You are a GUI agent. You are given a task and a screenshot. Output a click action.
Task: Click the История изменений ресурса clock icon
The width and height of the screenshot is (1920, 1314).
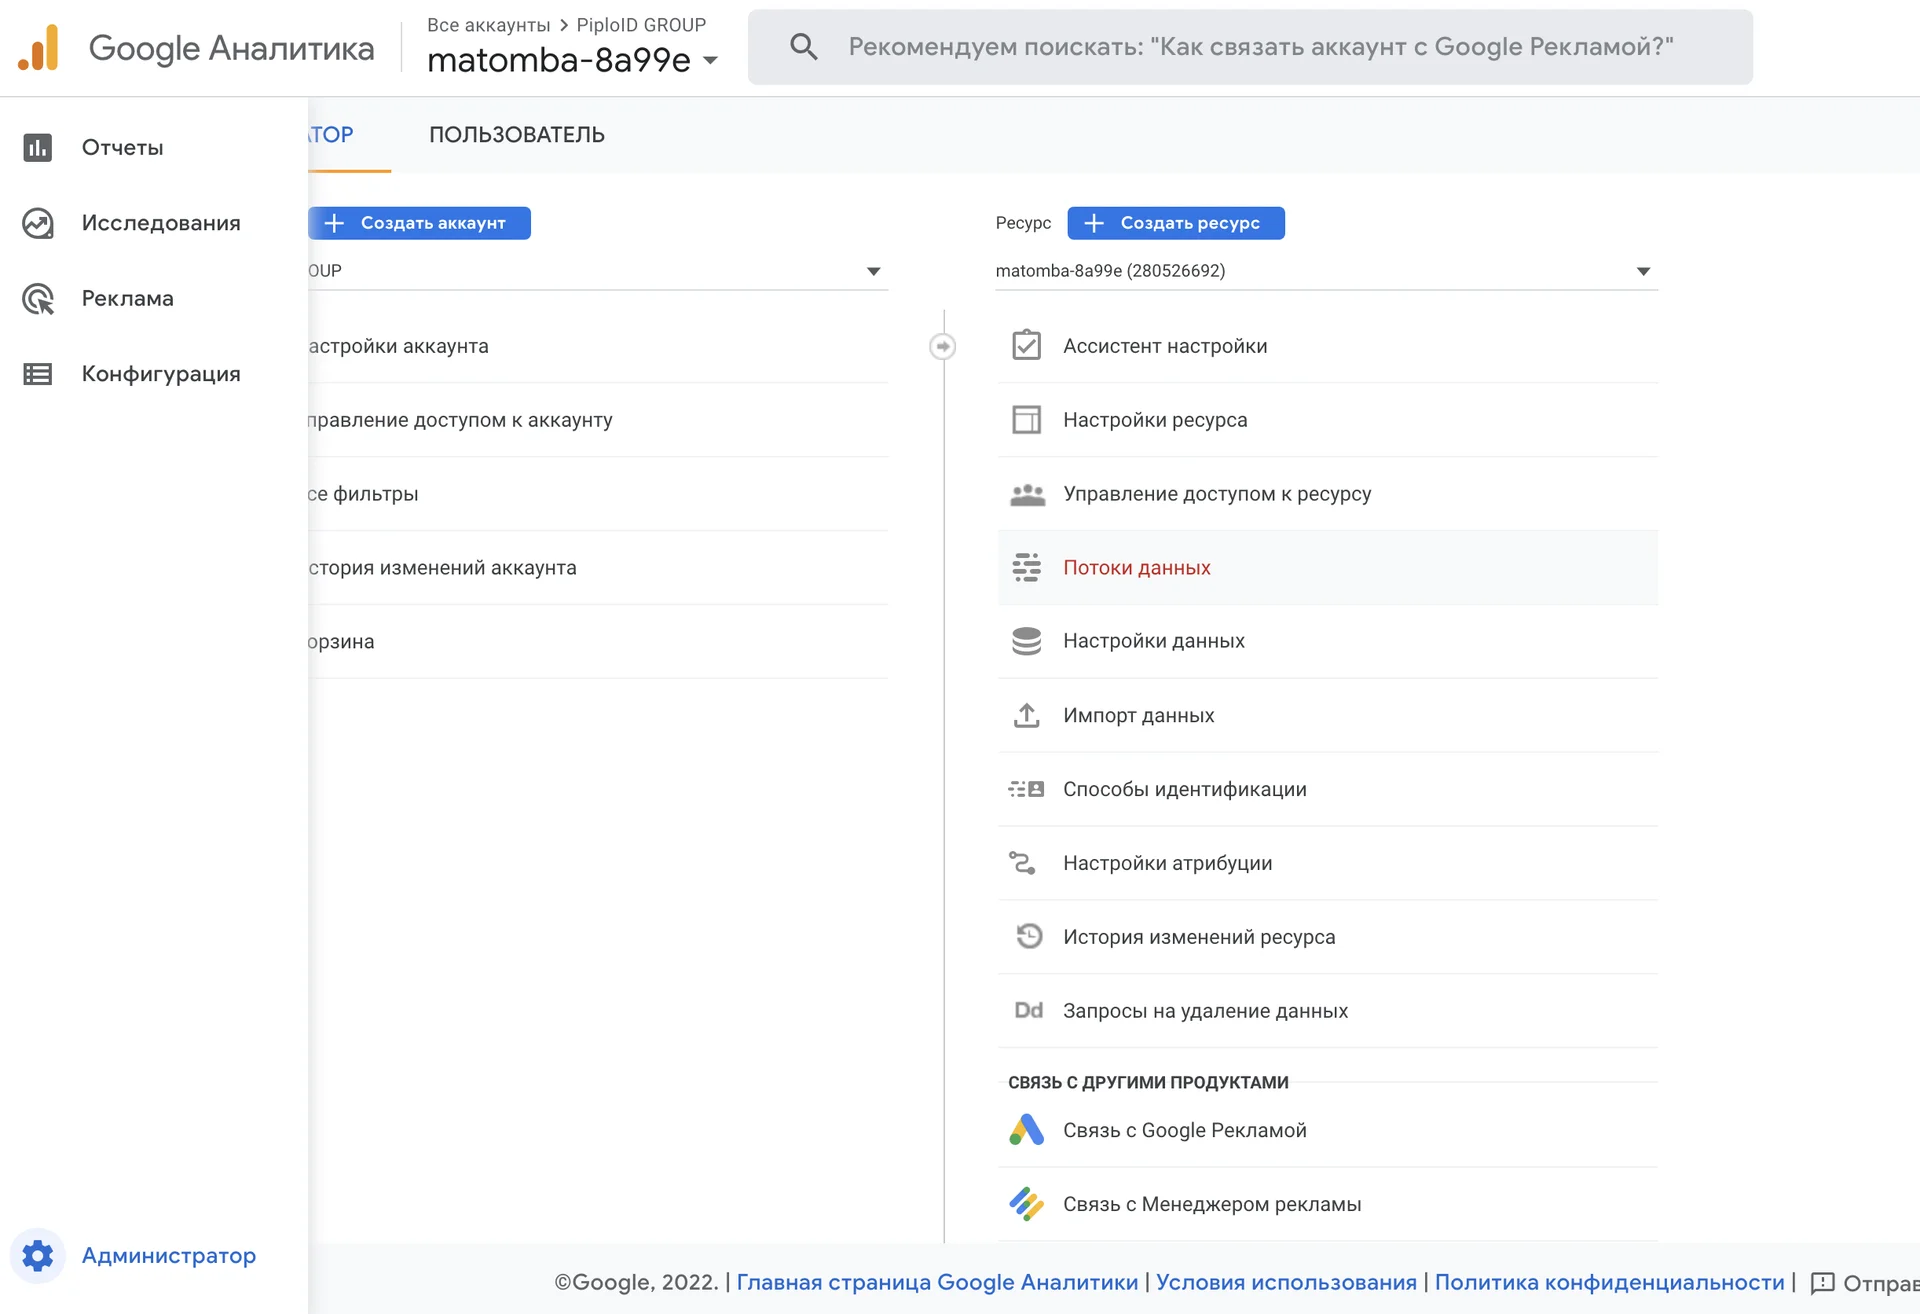pos(1029,936)
